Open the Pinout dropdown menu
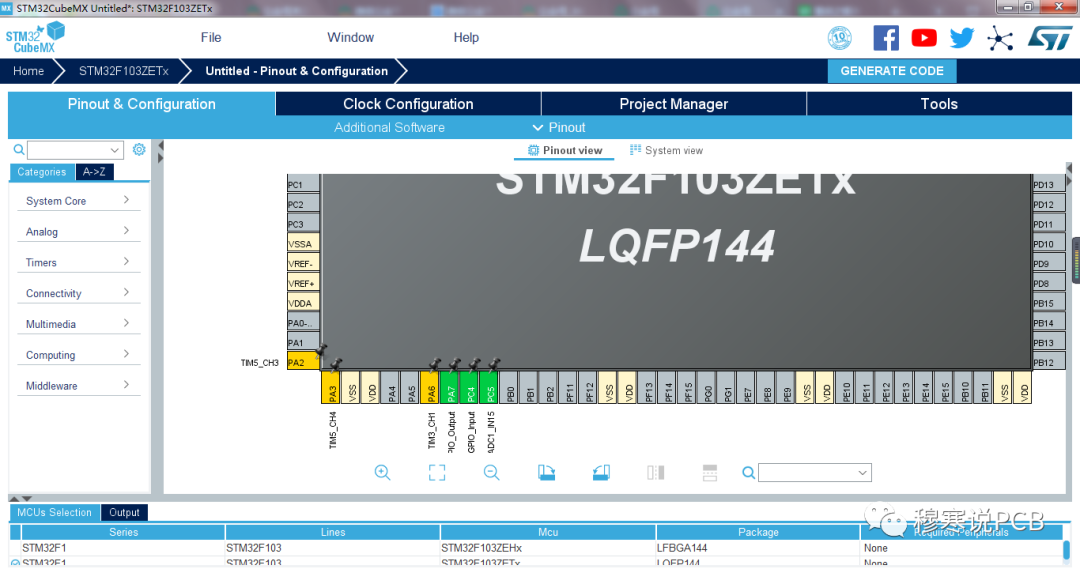 (559, 127)
